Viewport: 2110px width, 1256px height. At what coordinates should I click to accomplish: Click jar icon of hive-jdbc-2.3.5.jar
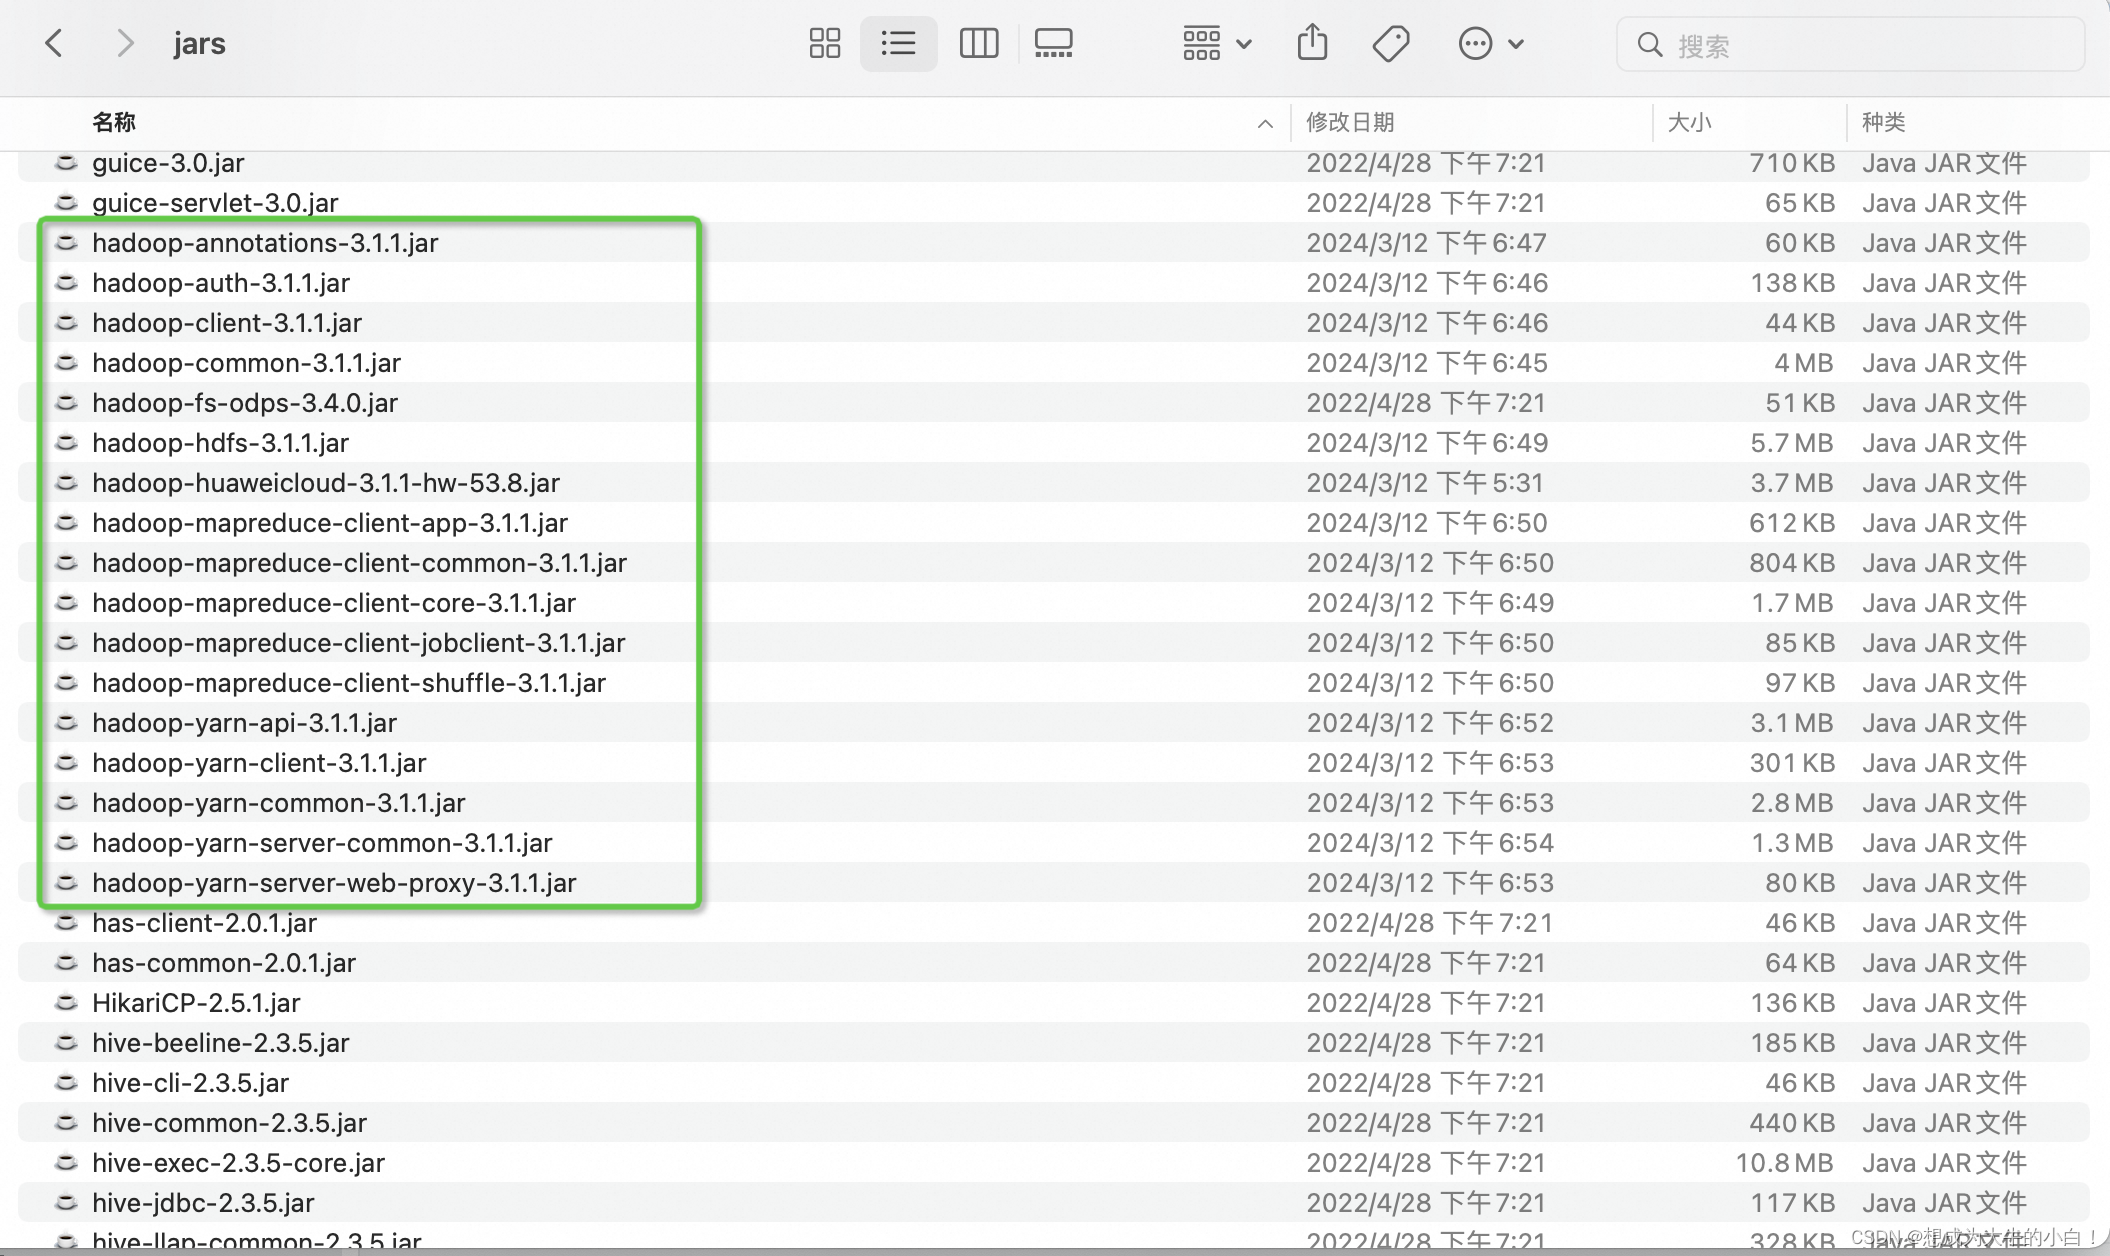pos(66,1202)
